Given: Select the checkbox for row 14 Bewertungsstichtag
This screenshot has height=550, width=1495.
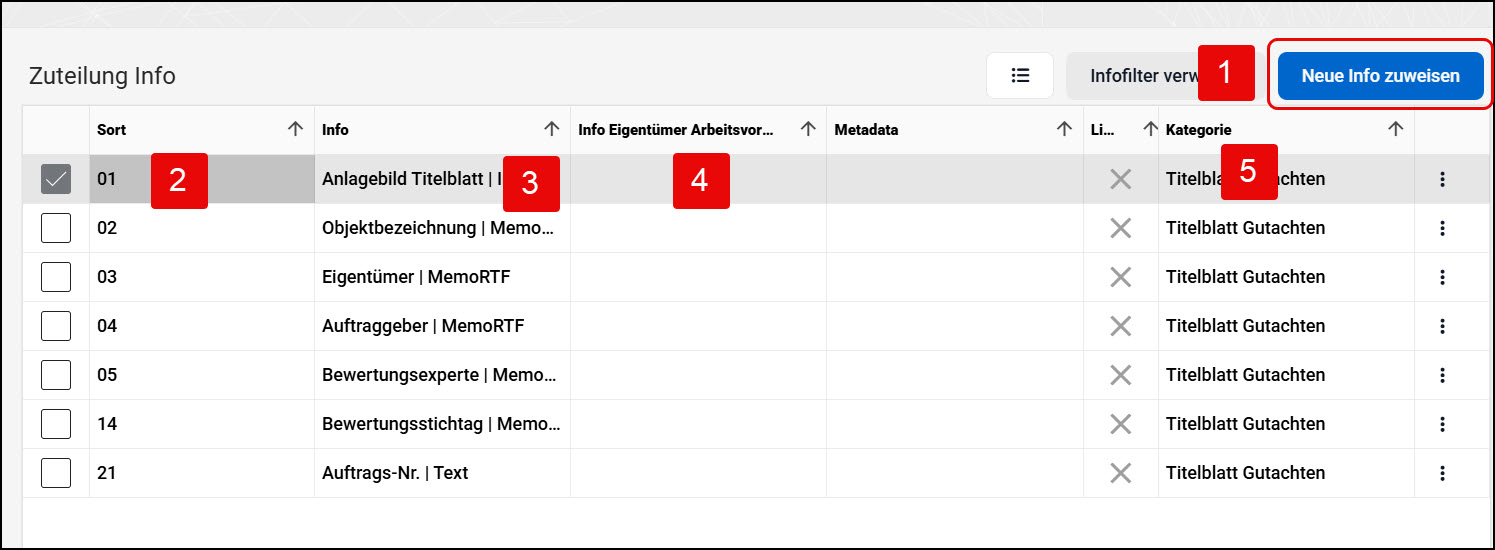Looking at the screenshot, I should tap(56, 424).
